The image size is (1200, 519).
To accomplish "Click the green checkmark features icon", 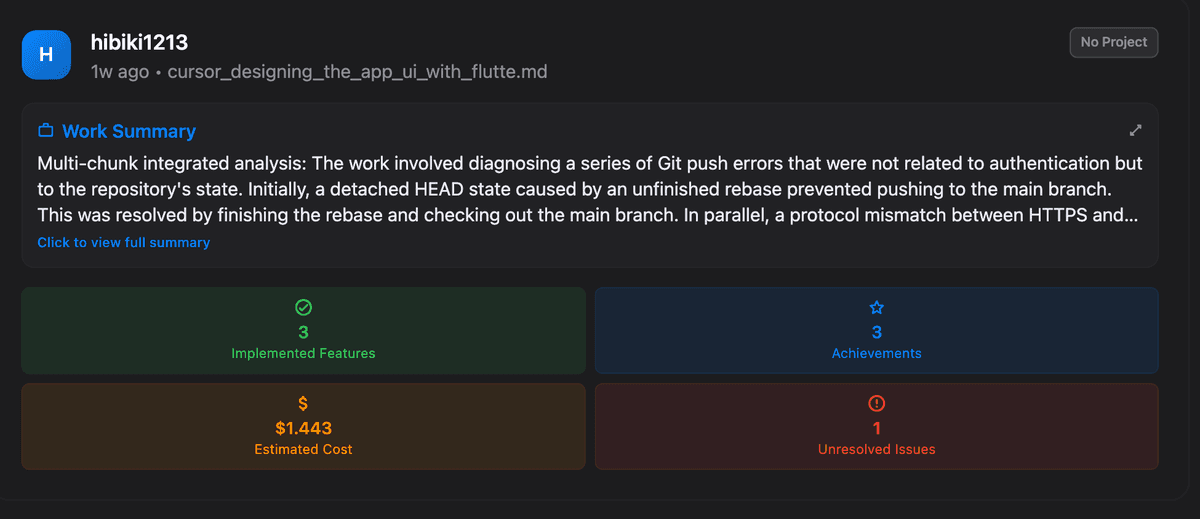I will (x=303, y=308).
